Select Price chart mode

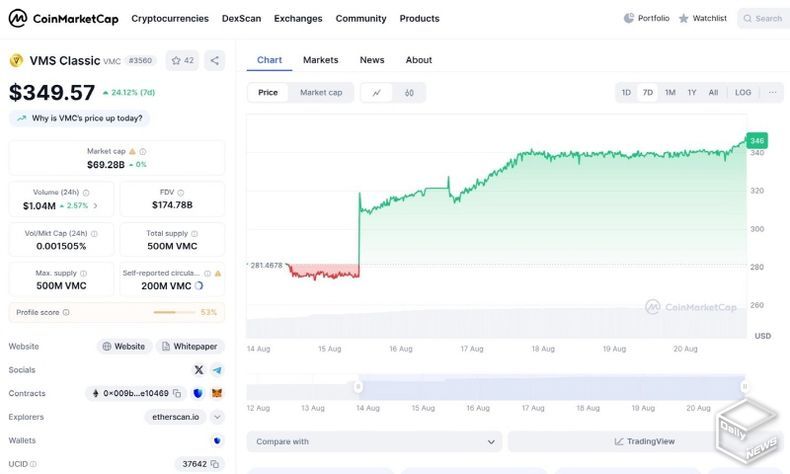268,93
